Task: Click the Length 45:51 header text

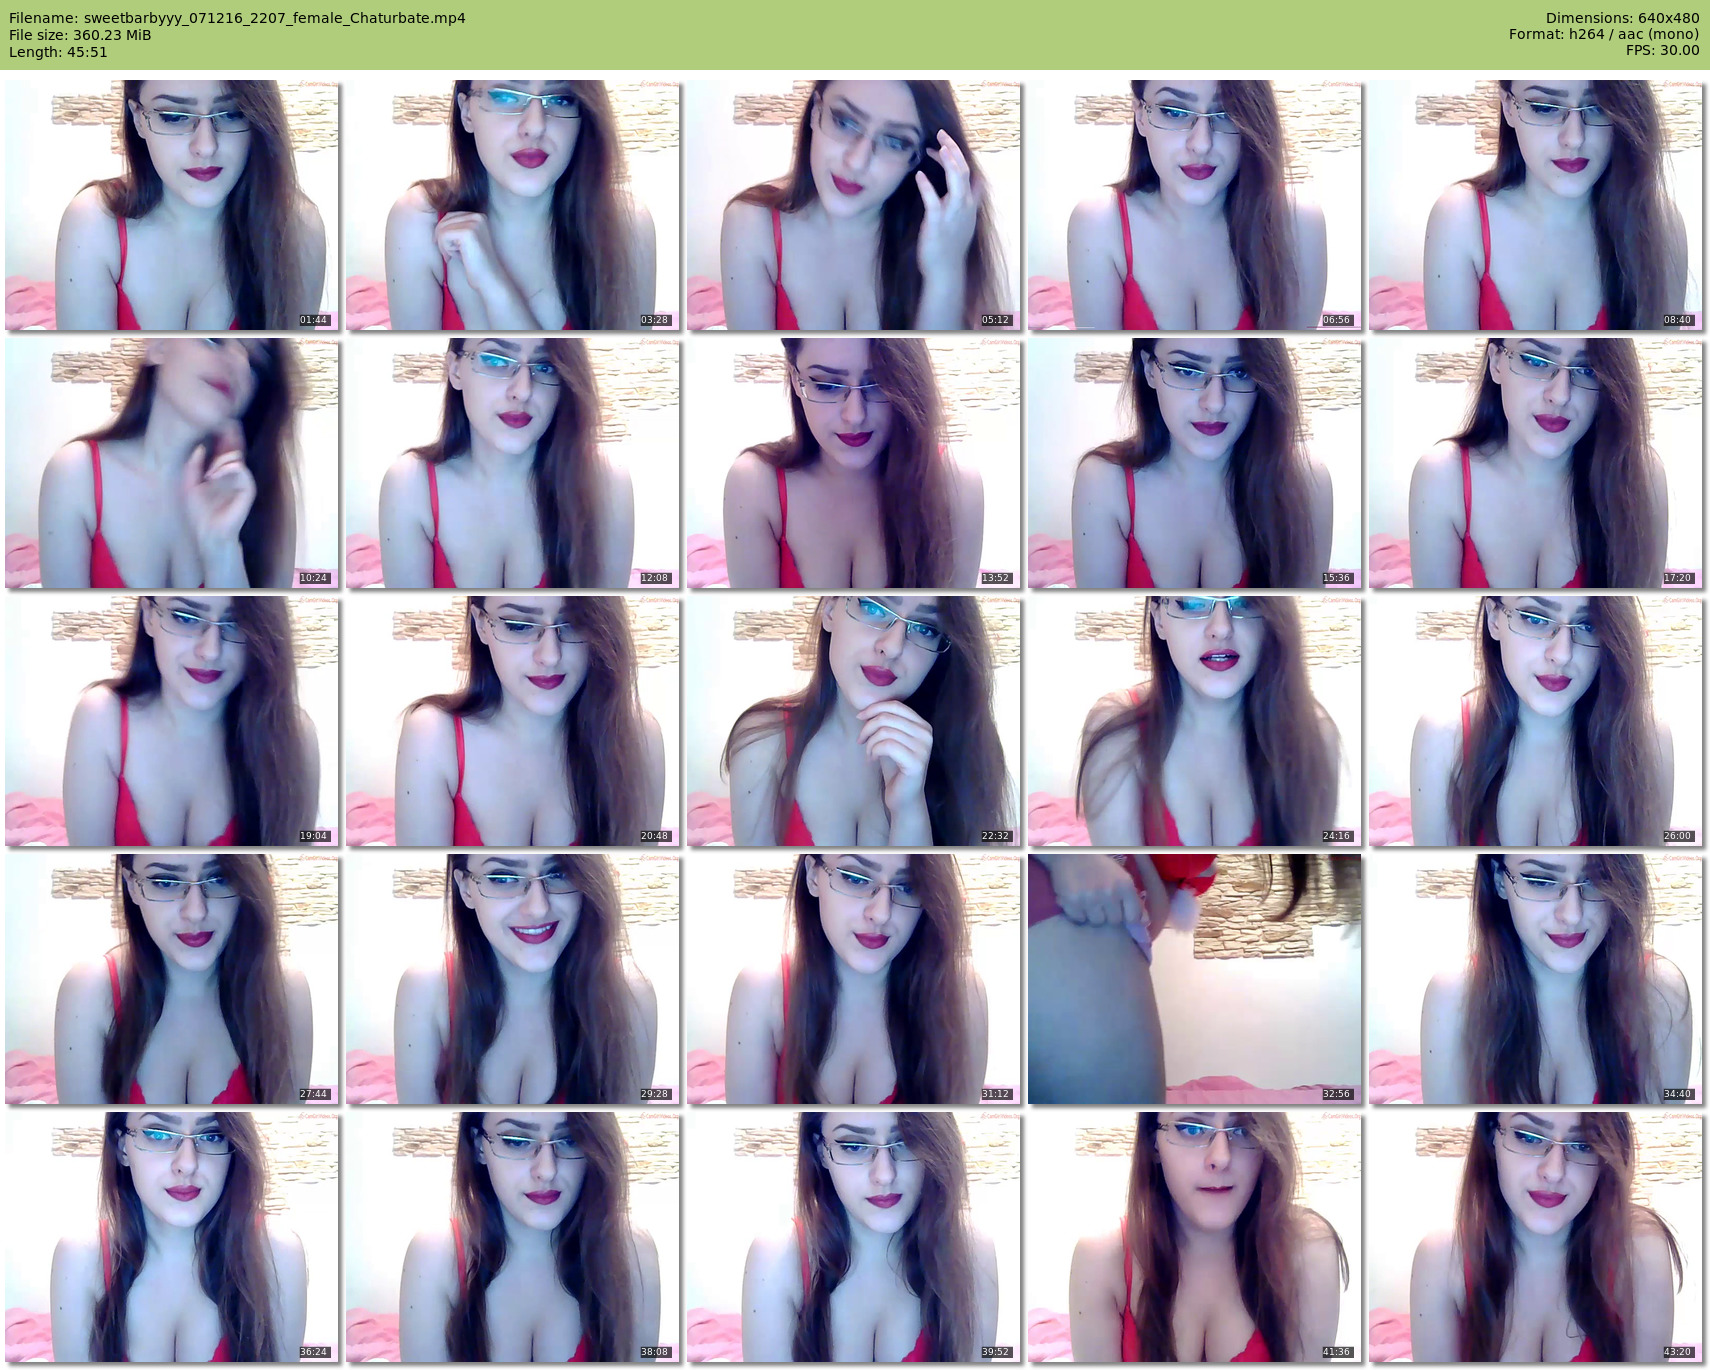Action: coord(58,52)
